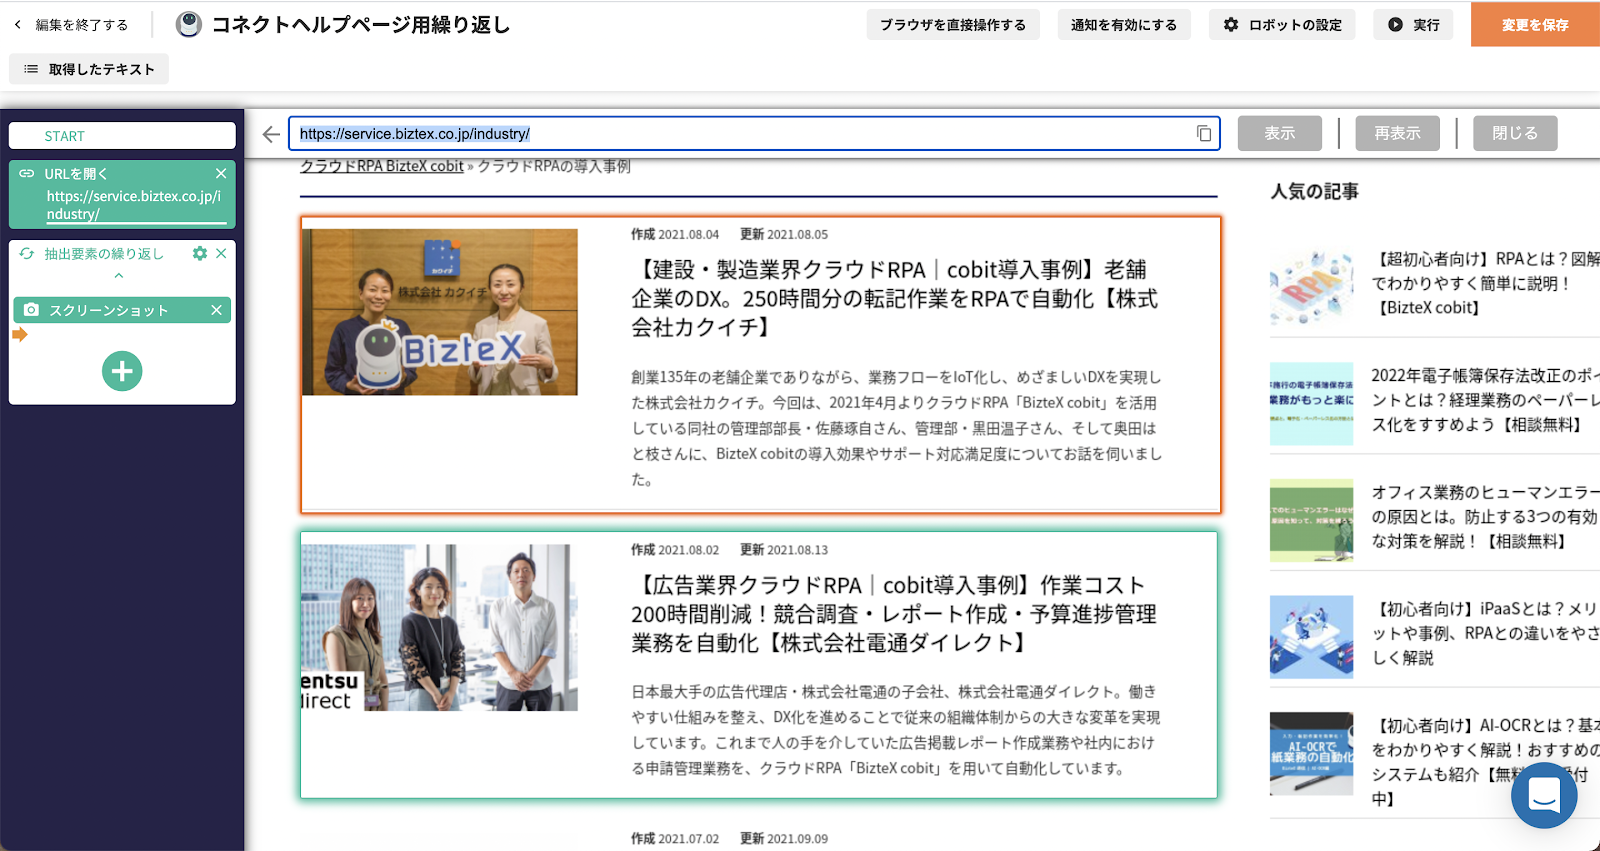Click the loop icon on 抽出要素の繰り返し

click(27, 254)
